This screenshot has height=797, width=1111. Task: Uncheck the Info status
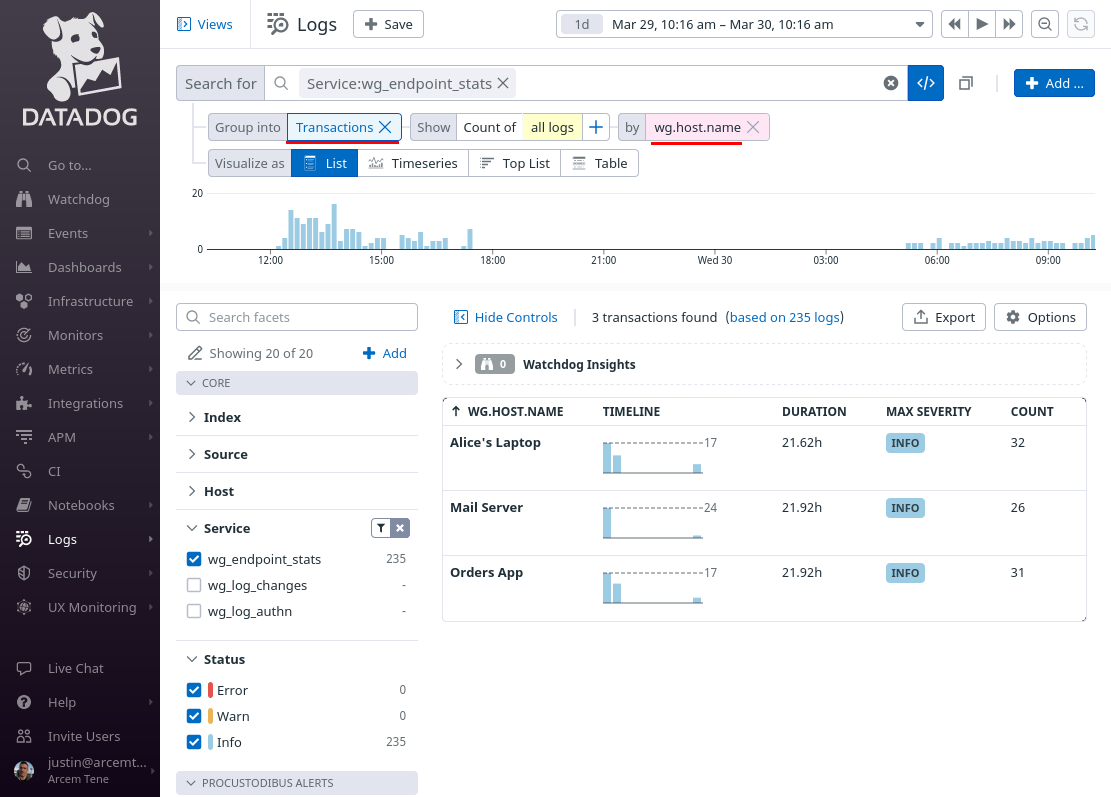(194, 742)
